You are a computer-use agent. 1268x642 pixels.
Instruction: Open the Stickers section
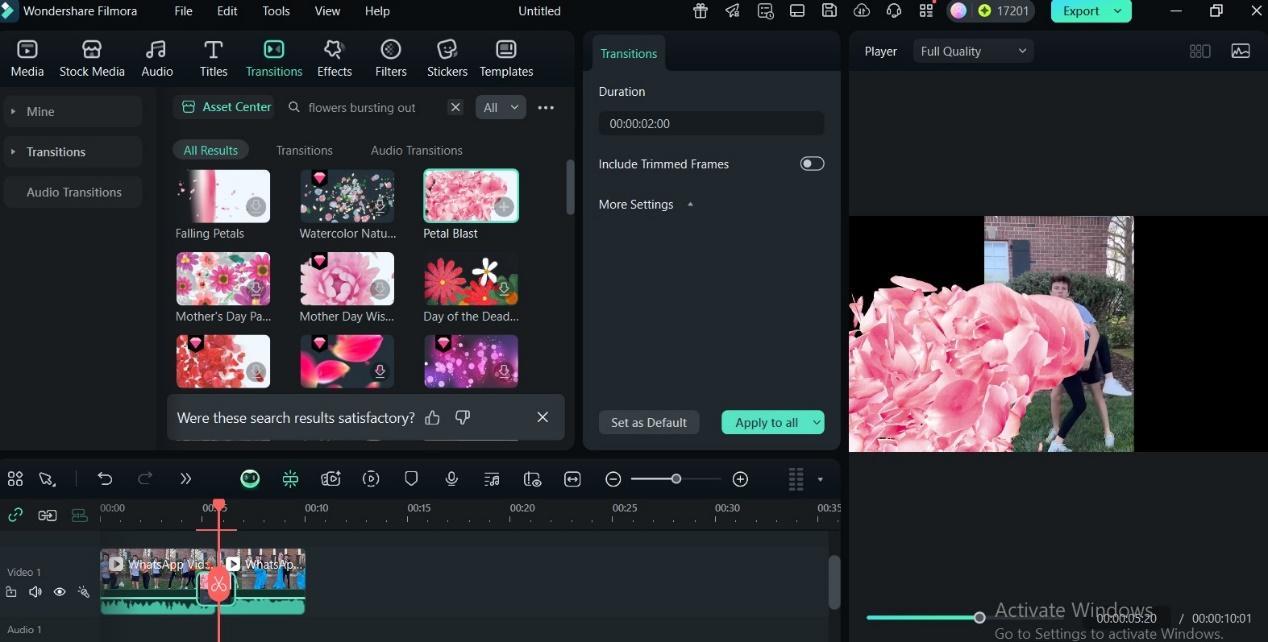447,58
